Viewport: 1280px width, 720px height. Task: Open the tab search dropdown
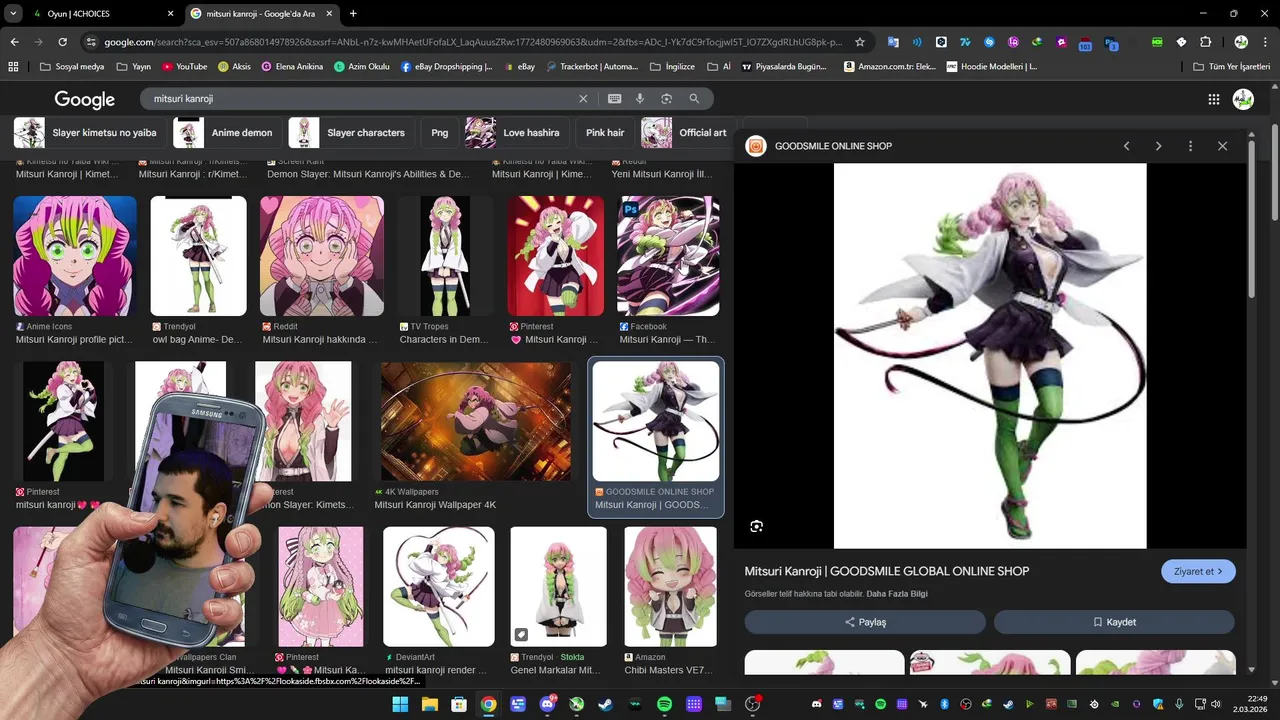coord(13,14)
